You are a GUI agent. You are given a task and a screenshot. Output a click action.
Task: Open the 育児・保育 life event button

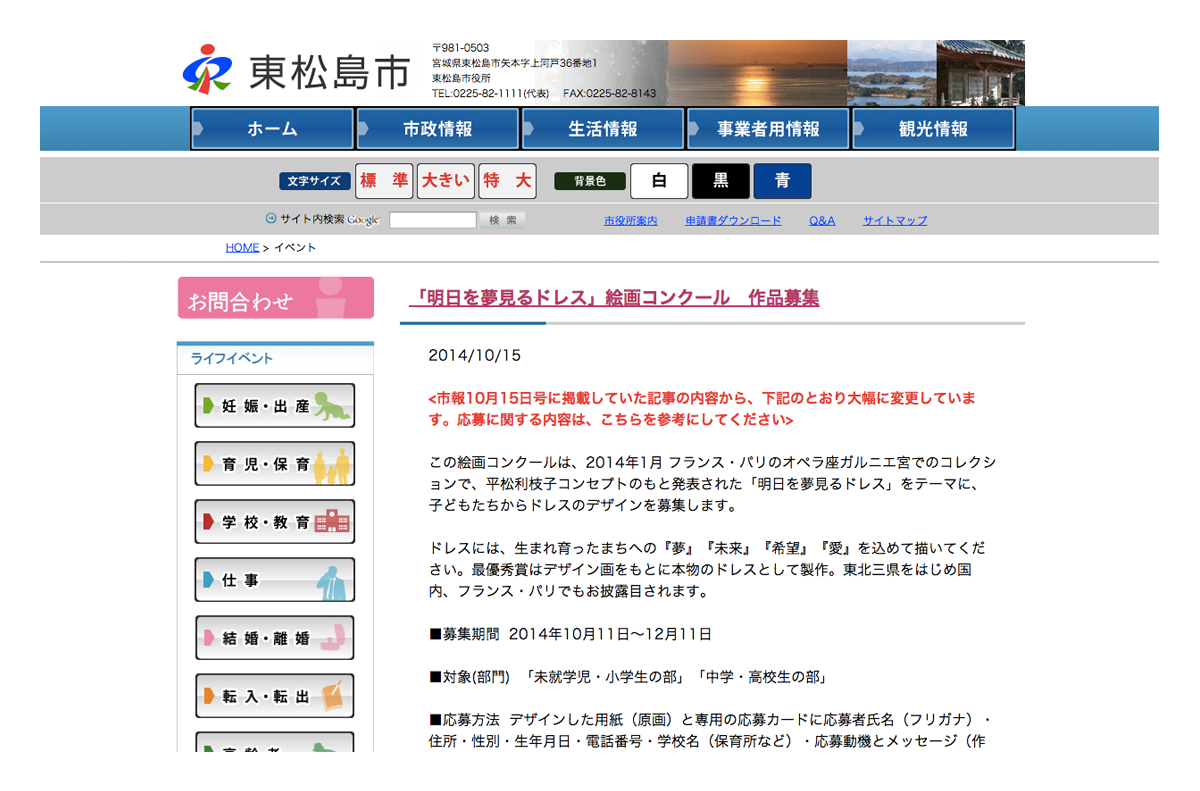point(274,464)
